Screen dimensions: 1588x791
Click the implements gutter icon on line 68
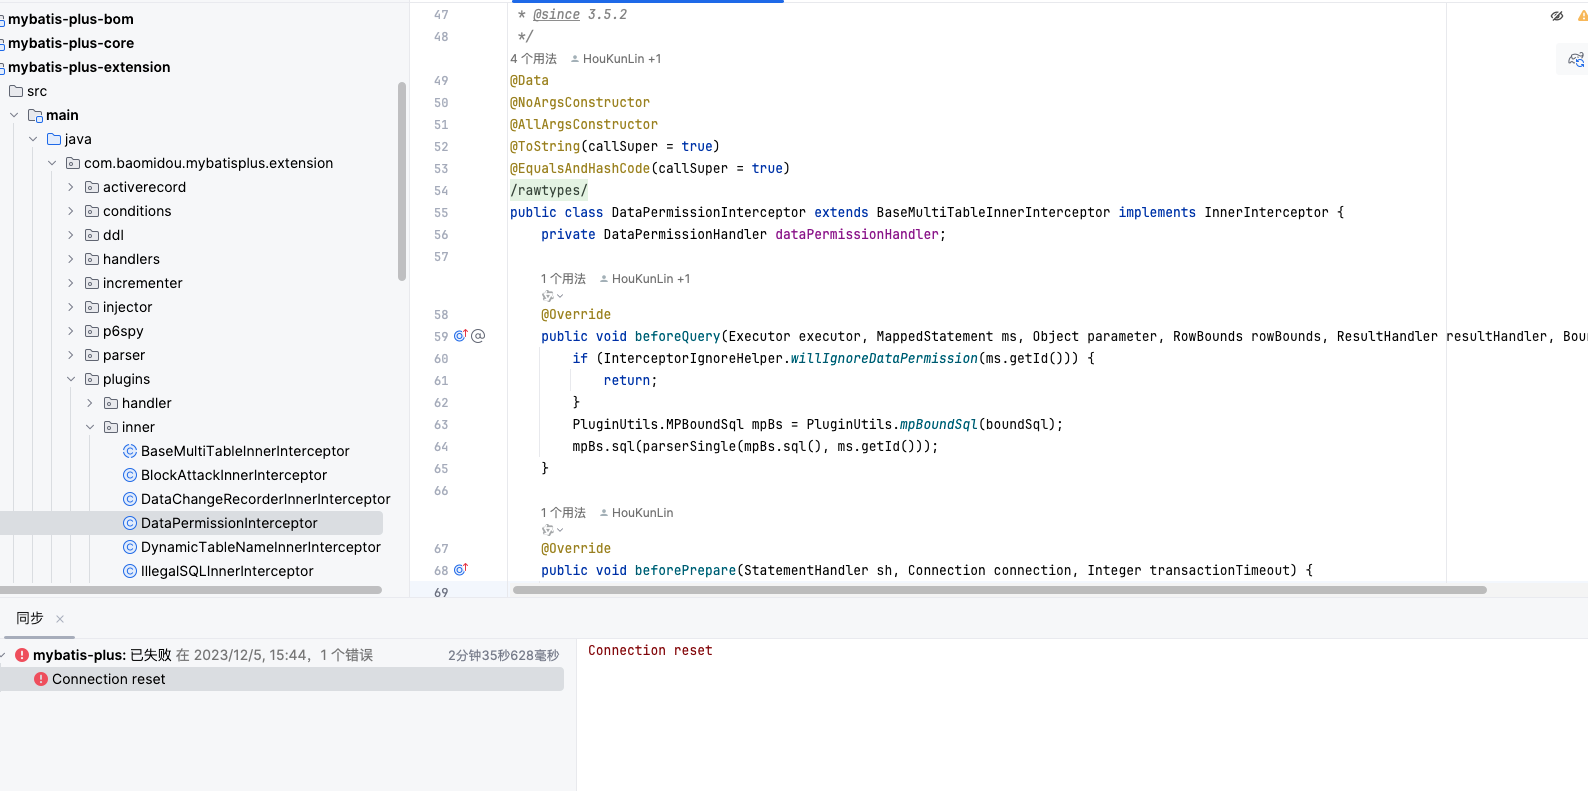pos(461,570)
